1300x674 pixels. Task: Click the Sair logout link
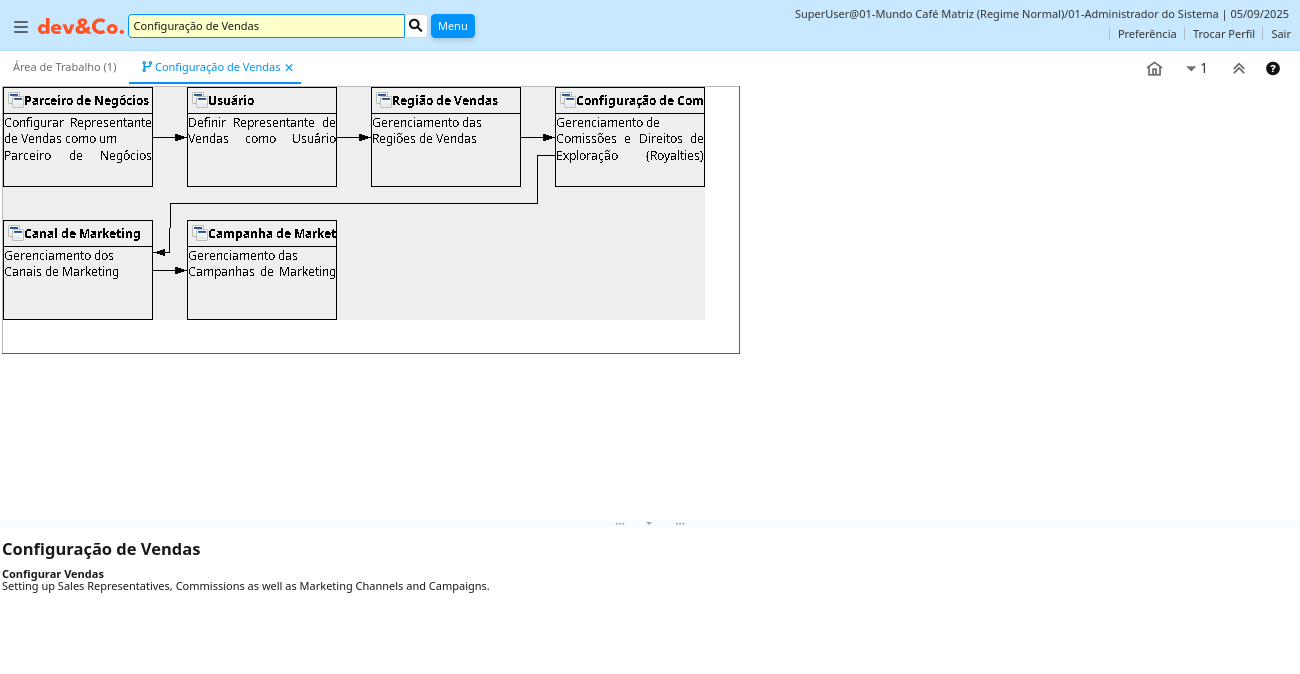coord(1281,34)
